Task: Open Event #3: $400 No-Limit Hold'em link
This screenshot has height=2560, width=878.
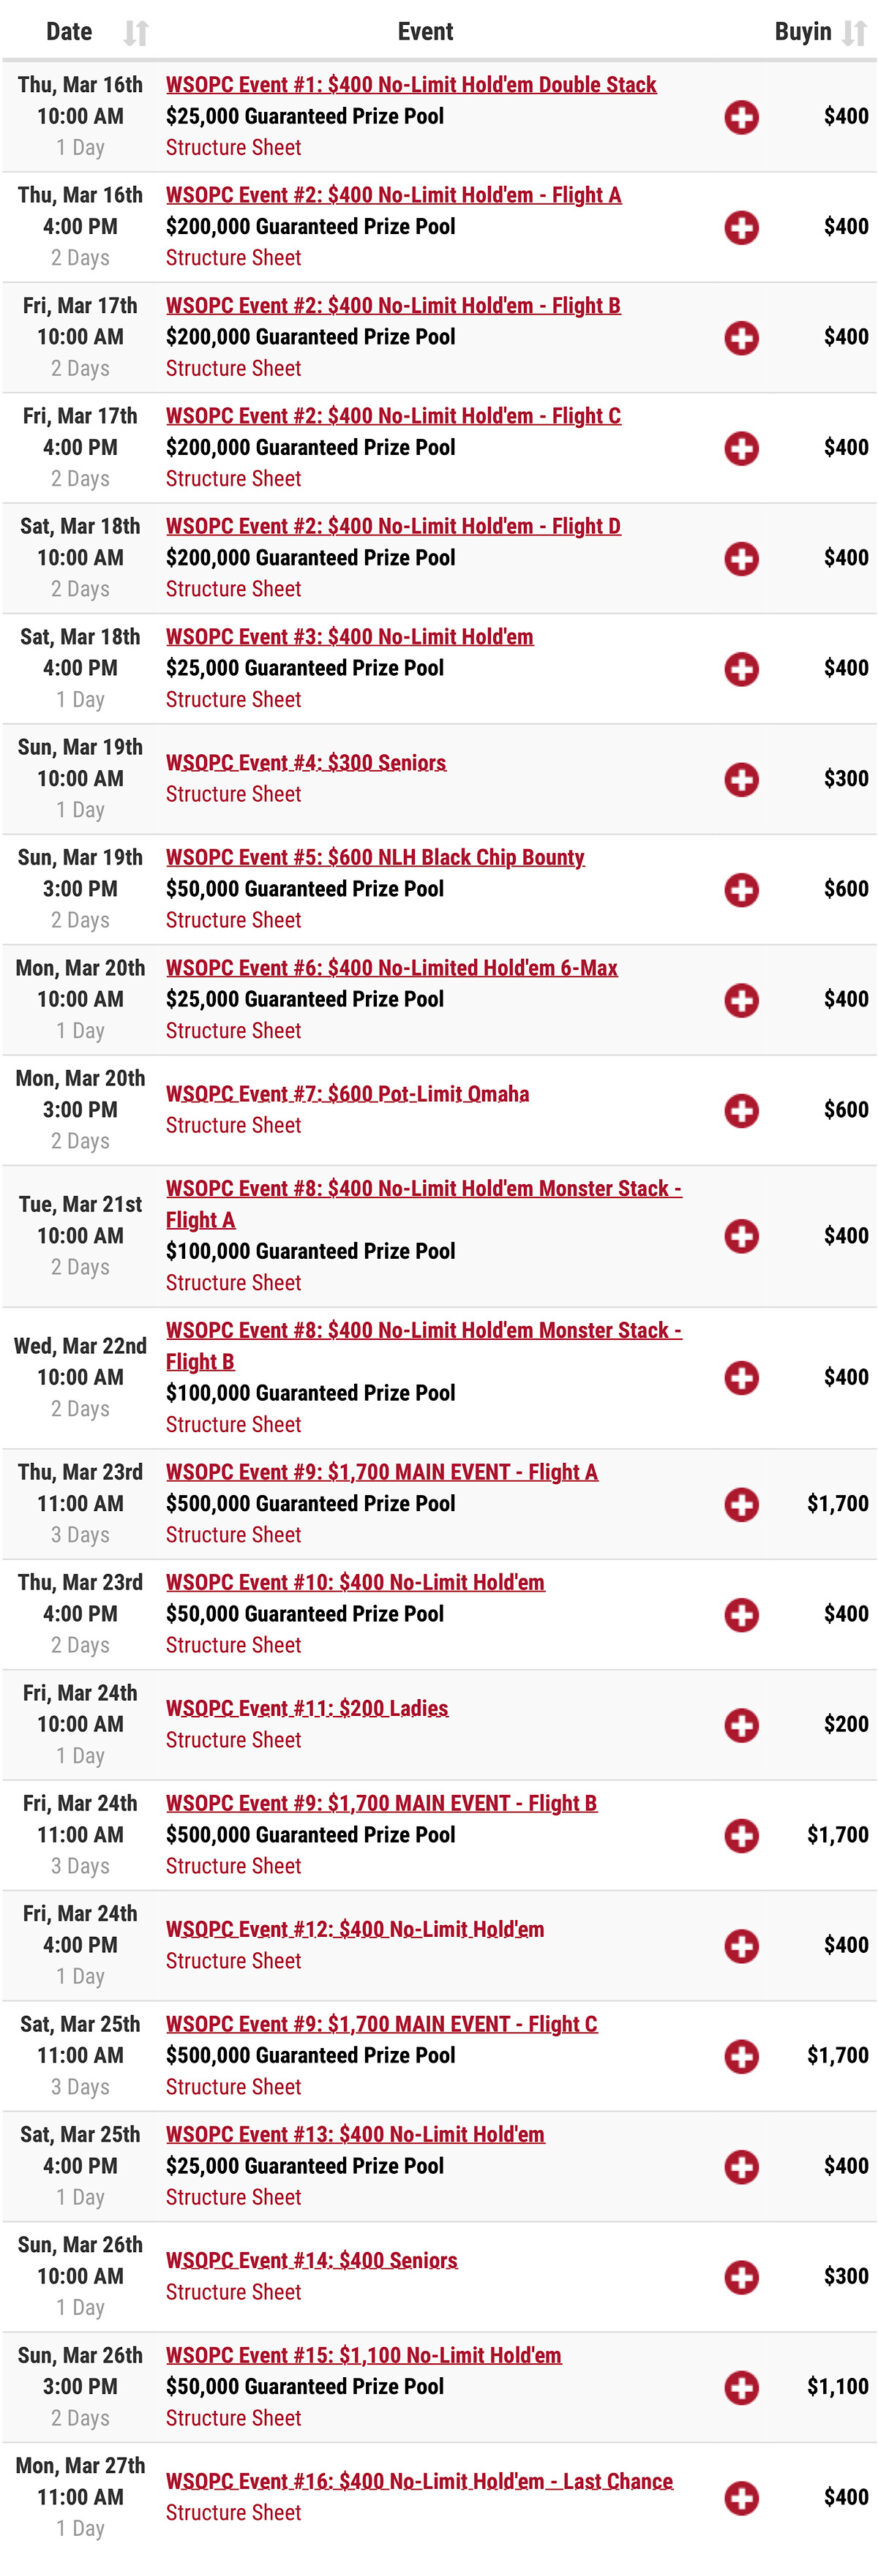Action: (349, 637)
